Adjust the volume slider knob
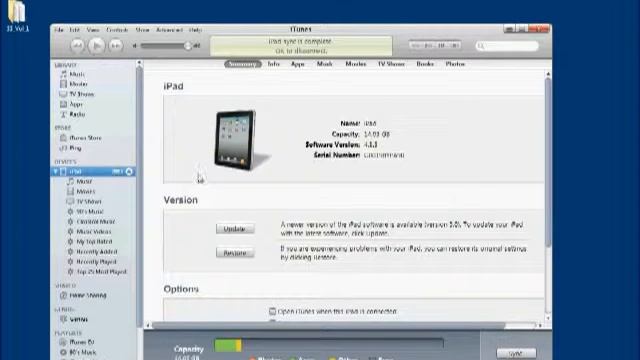640x360 pixels. (x=188, y=46)
